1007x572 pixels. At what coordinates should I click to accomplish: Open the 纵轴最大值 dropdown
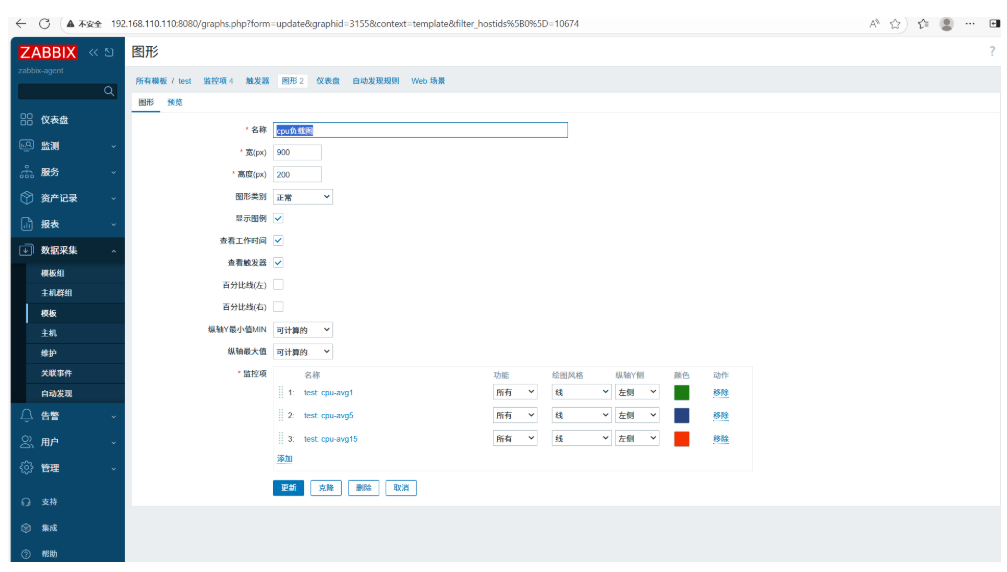pos(302,352)
